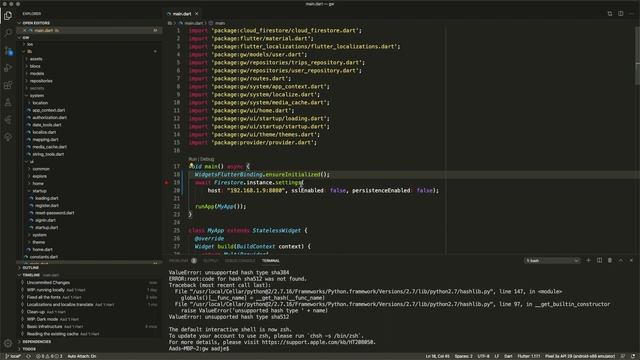Click main in the breadcrumb bar
Image resolution: width=640 pixels, height=360 pixels.
coord(220,23)
